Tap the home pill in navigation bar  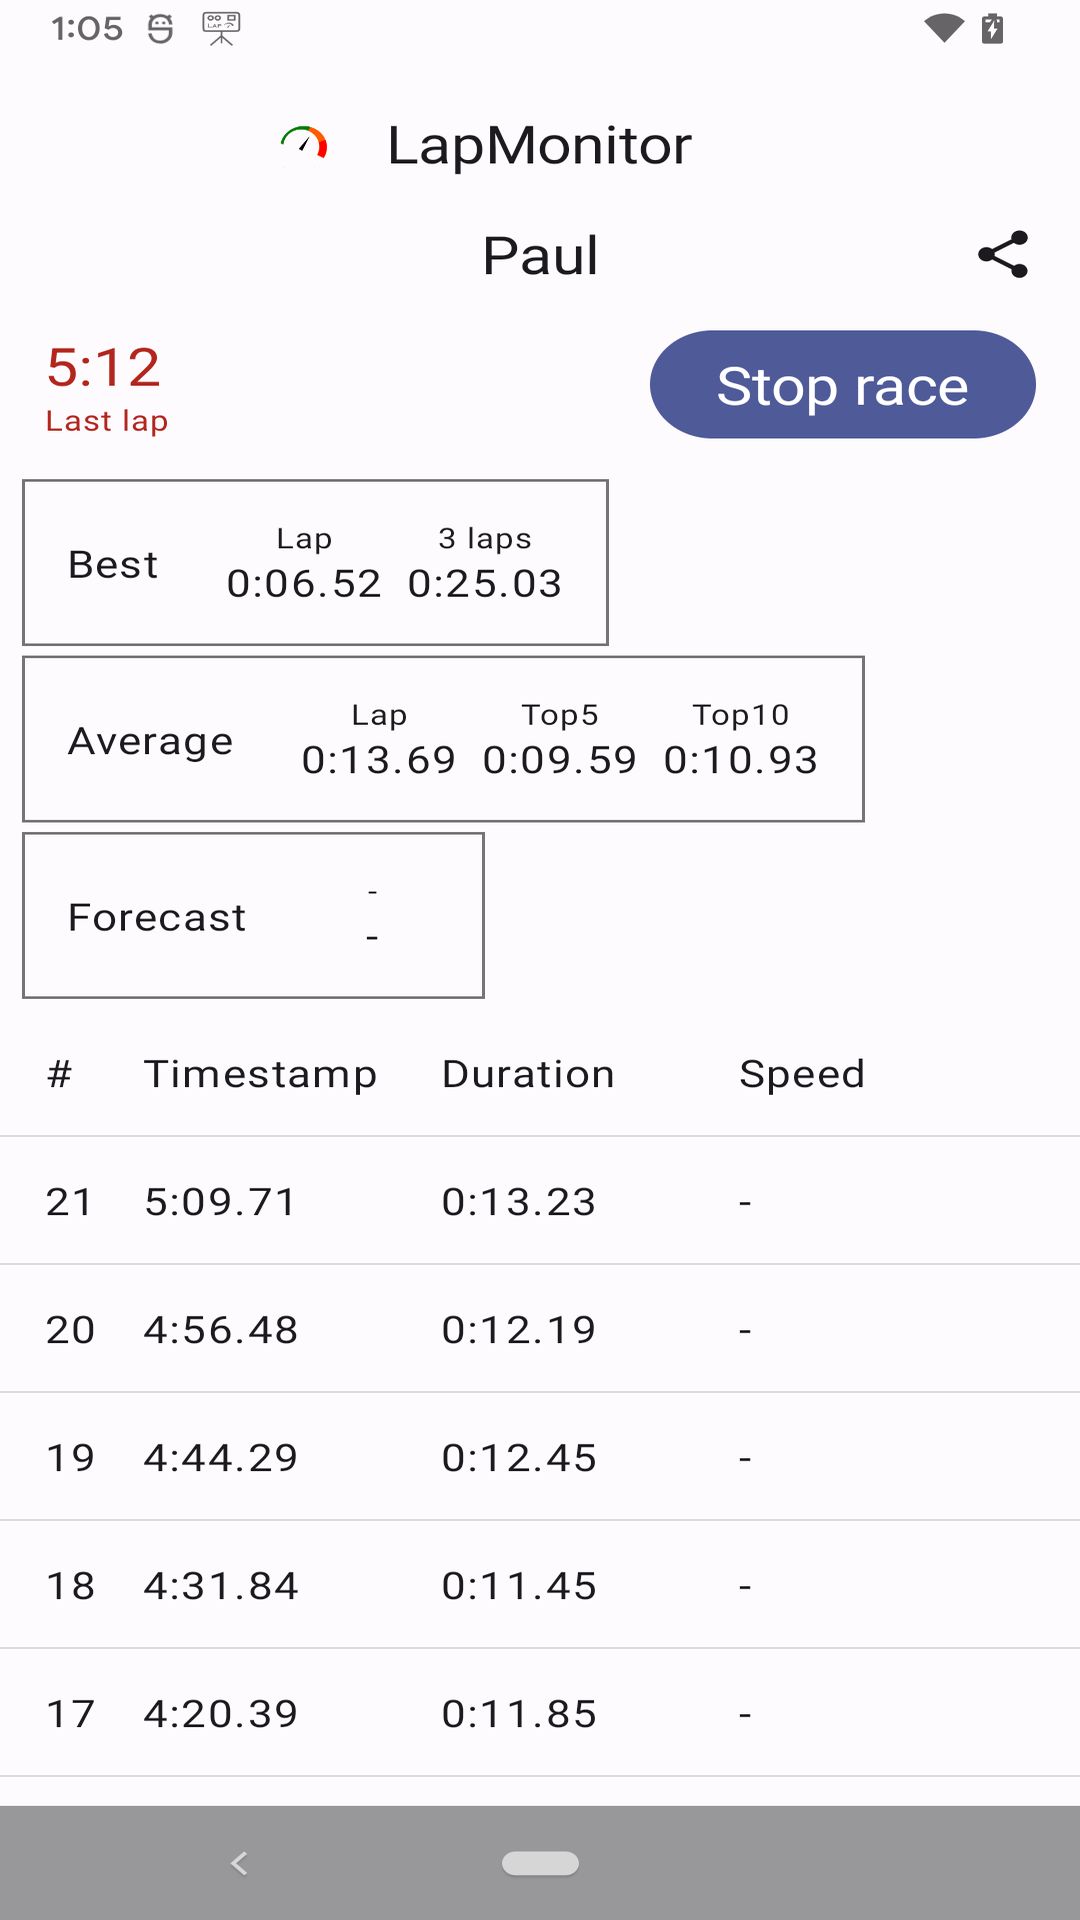coord(540,1863)
